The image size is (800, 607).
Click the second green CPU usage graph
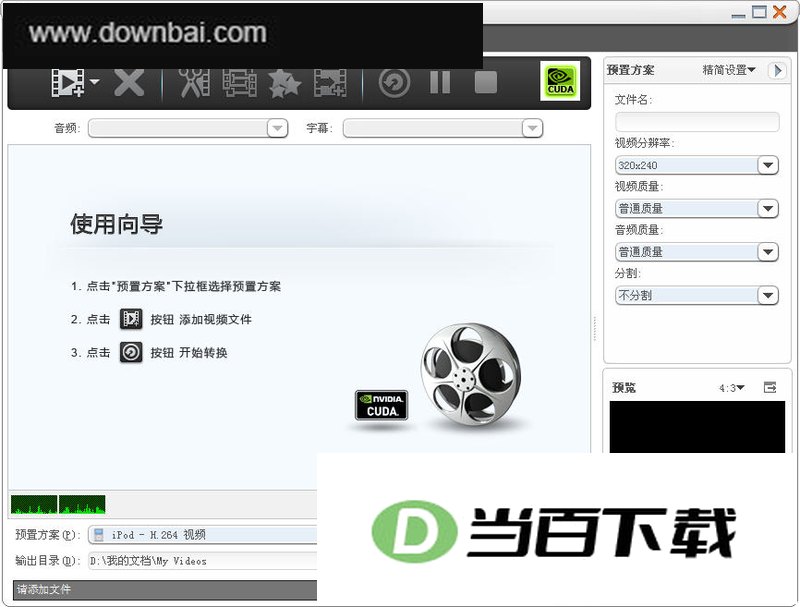pyautogui.click(x=82, y=504)
